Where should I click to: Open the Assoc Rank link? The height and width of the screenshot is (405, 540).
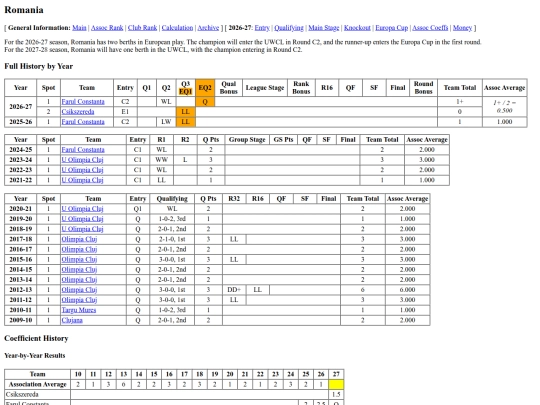coord(107,28)
